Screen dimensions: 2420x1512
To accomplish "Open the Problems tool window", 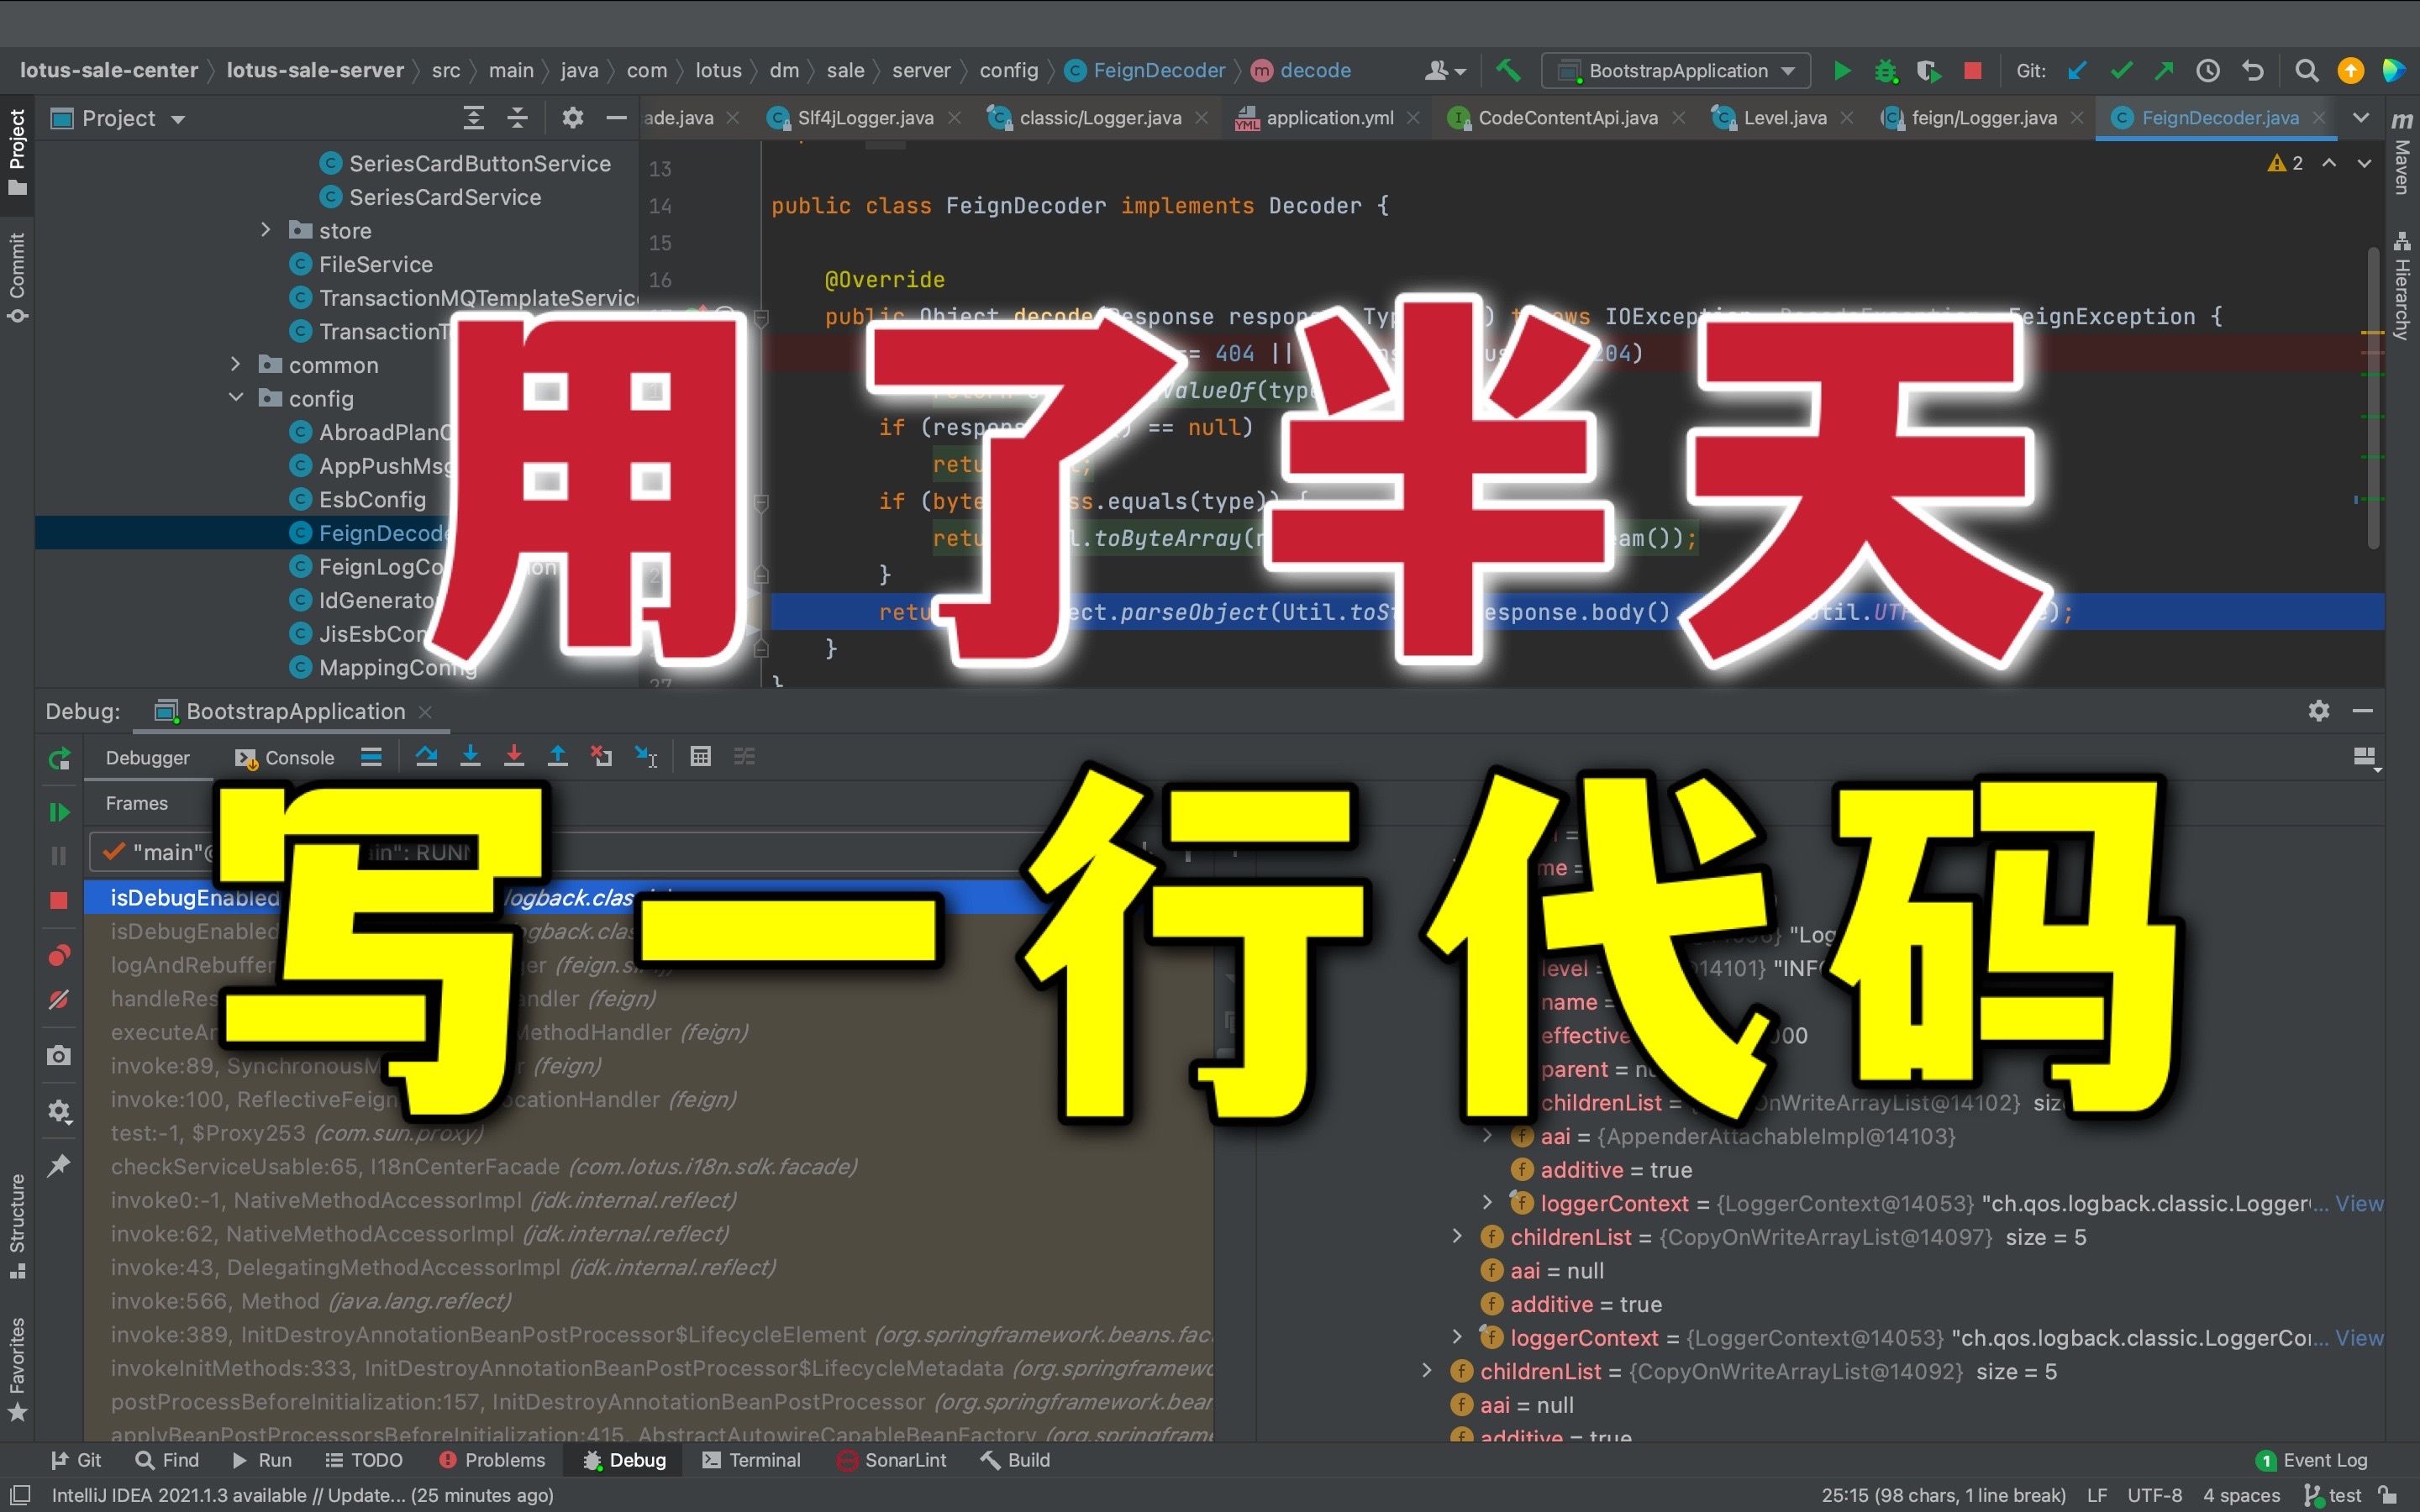I will coord(492,1460).
